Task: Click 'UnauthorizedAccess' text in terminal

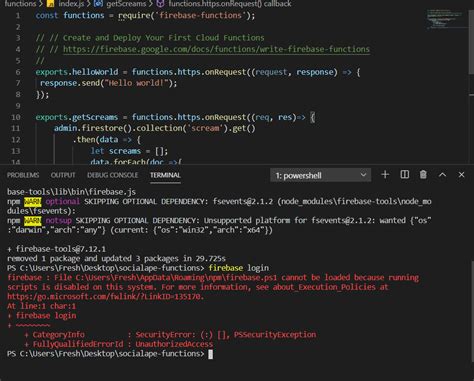Action: tap(174, 344)
